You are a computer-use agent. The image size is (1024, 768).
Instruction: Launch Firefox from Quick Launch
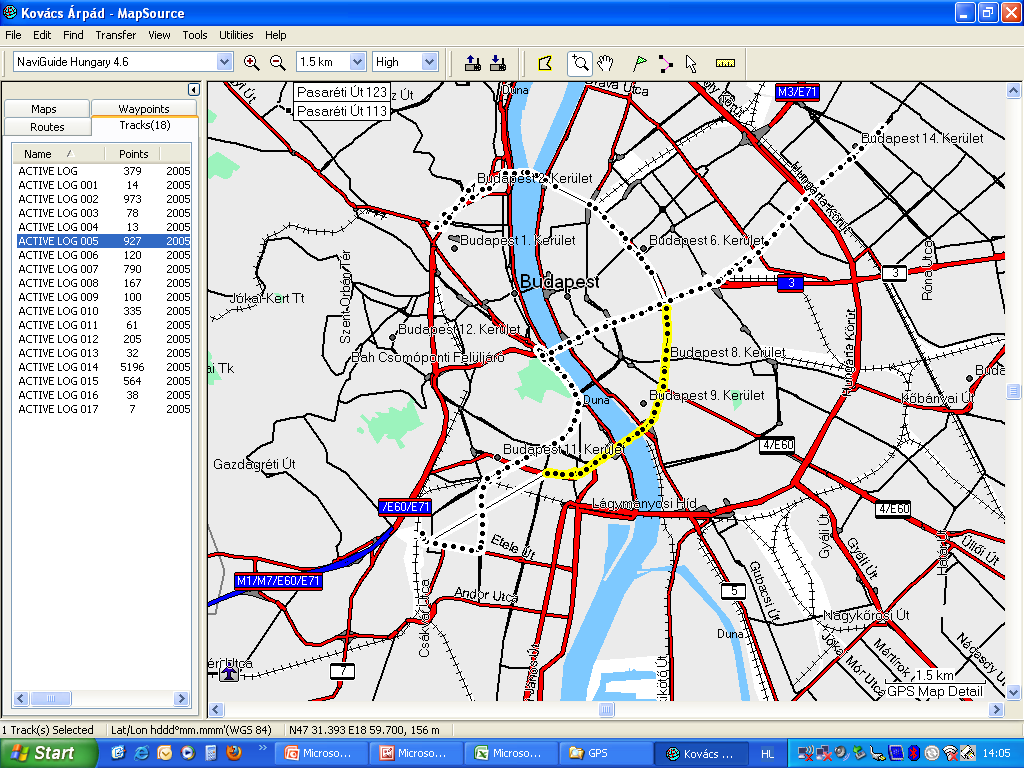234,753
